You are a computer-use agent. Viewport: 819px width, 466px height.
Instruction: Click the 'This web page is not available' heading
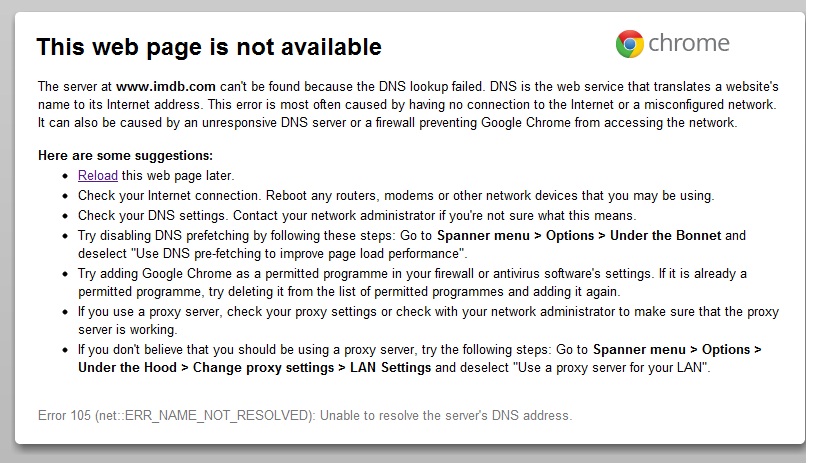pyautogui.click(x=209, y=47)
